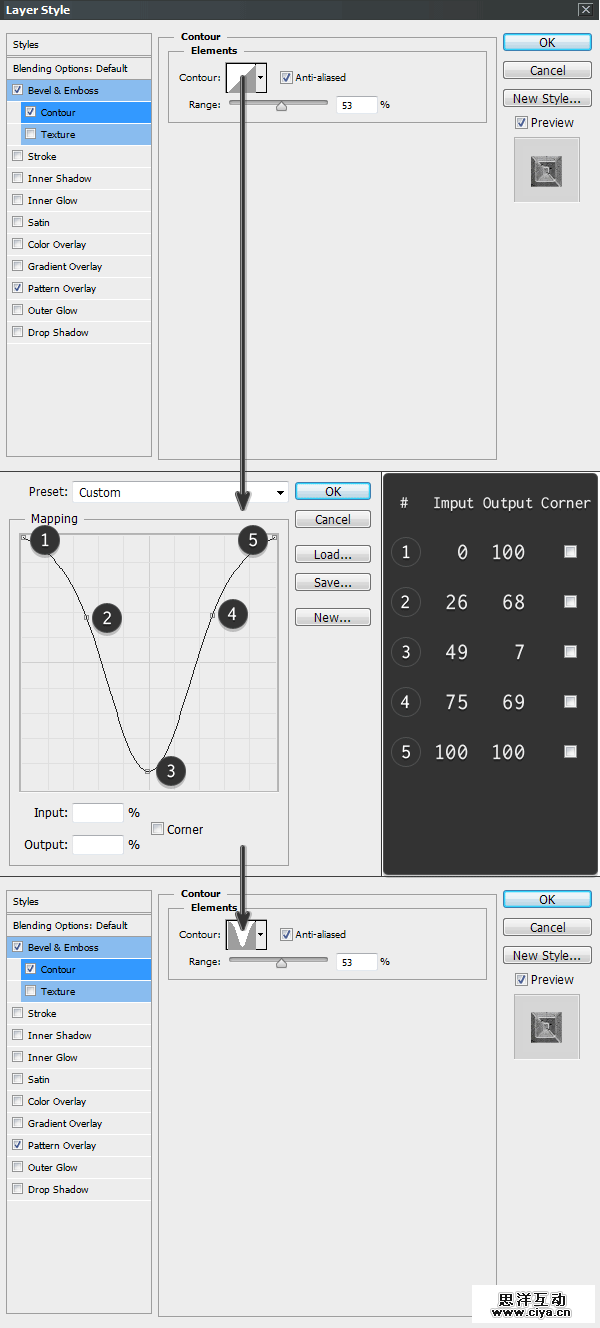Tick the Corner box for row 3 in the table

click(x=570, y=651)
